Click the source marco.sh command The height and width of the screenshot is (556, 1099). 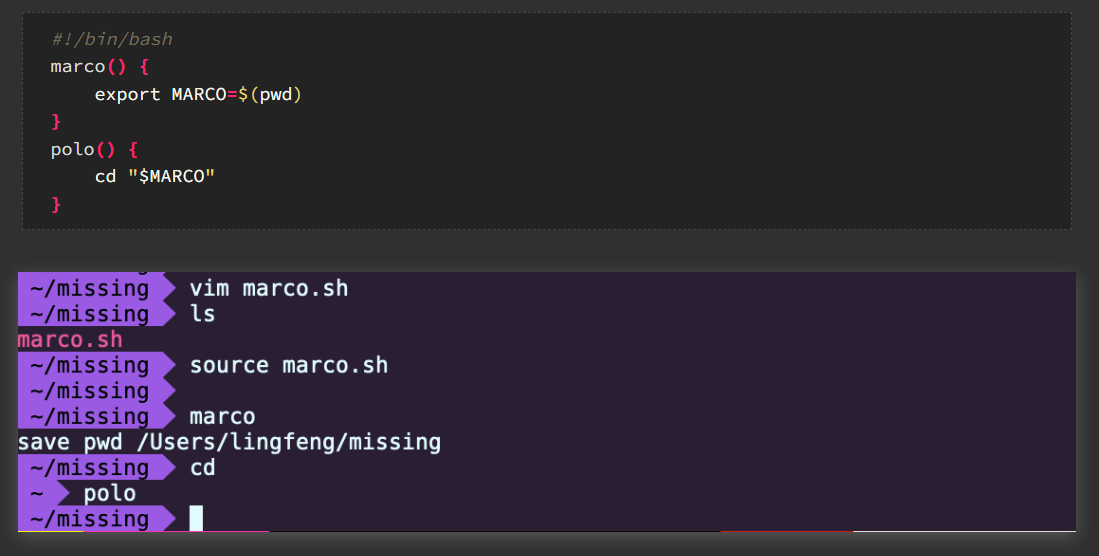[288, 365]
